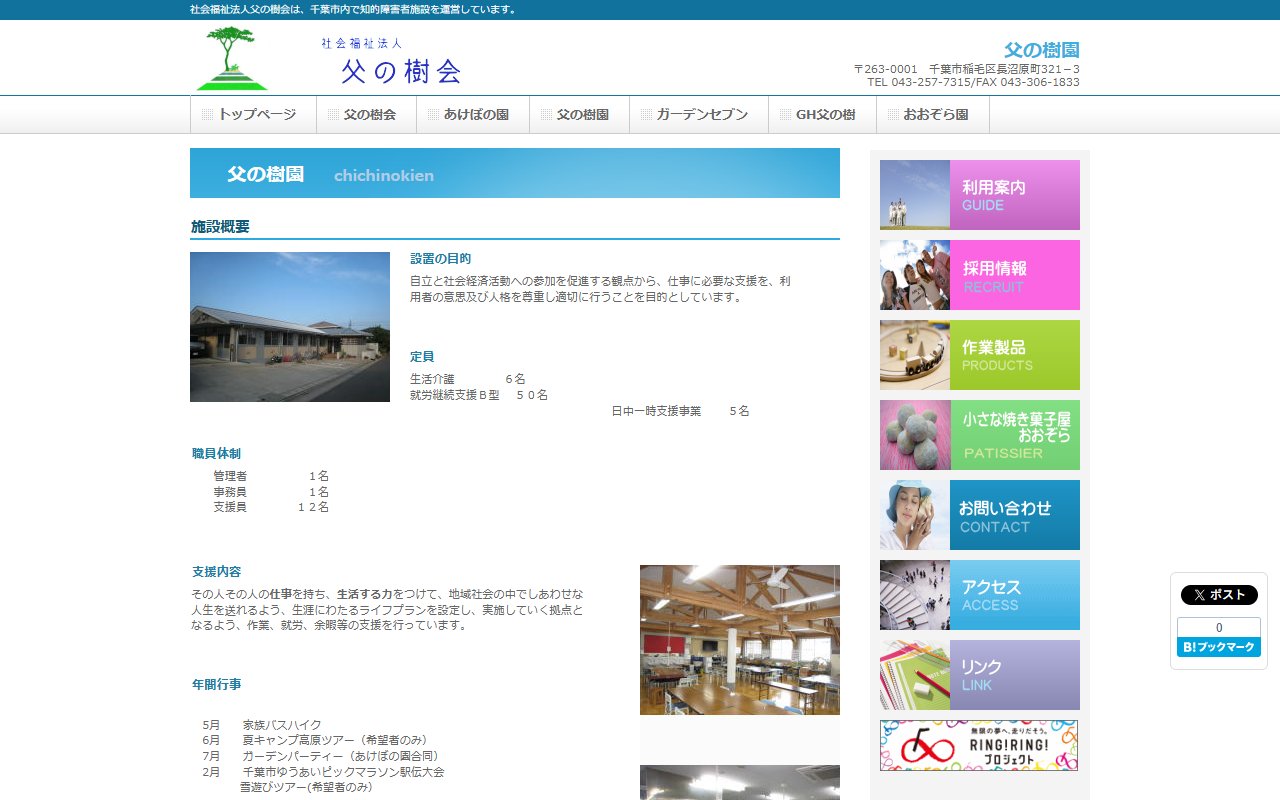Open お問い合わせ CONTACT sidebar banner
This screenshot has width=1280, height=800.
(x=980, y=515)
